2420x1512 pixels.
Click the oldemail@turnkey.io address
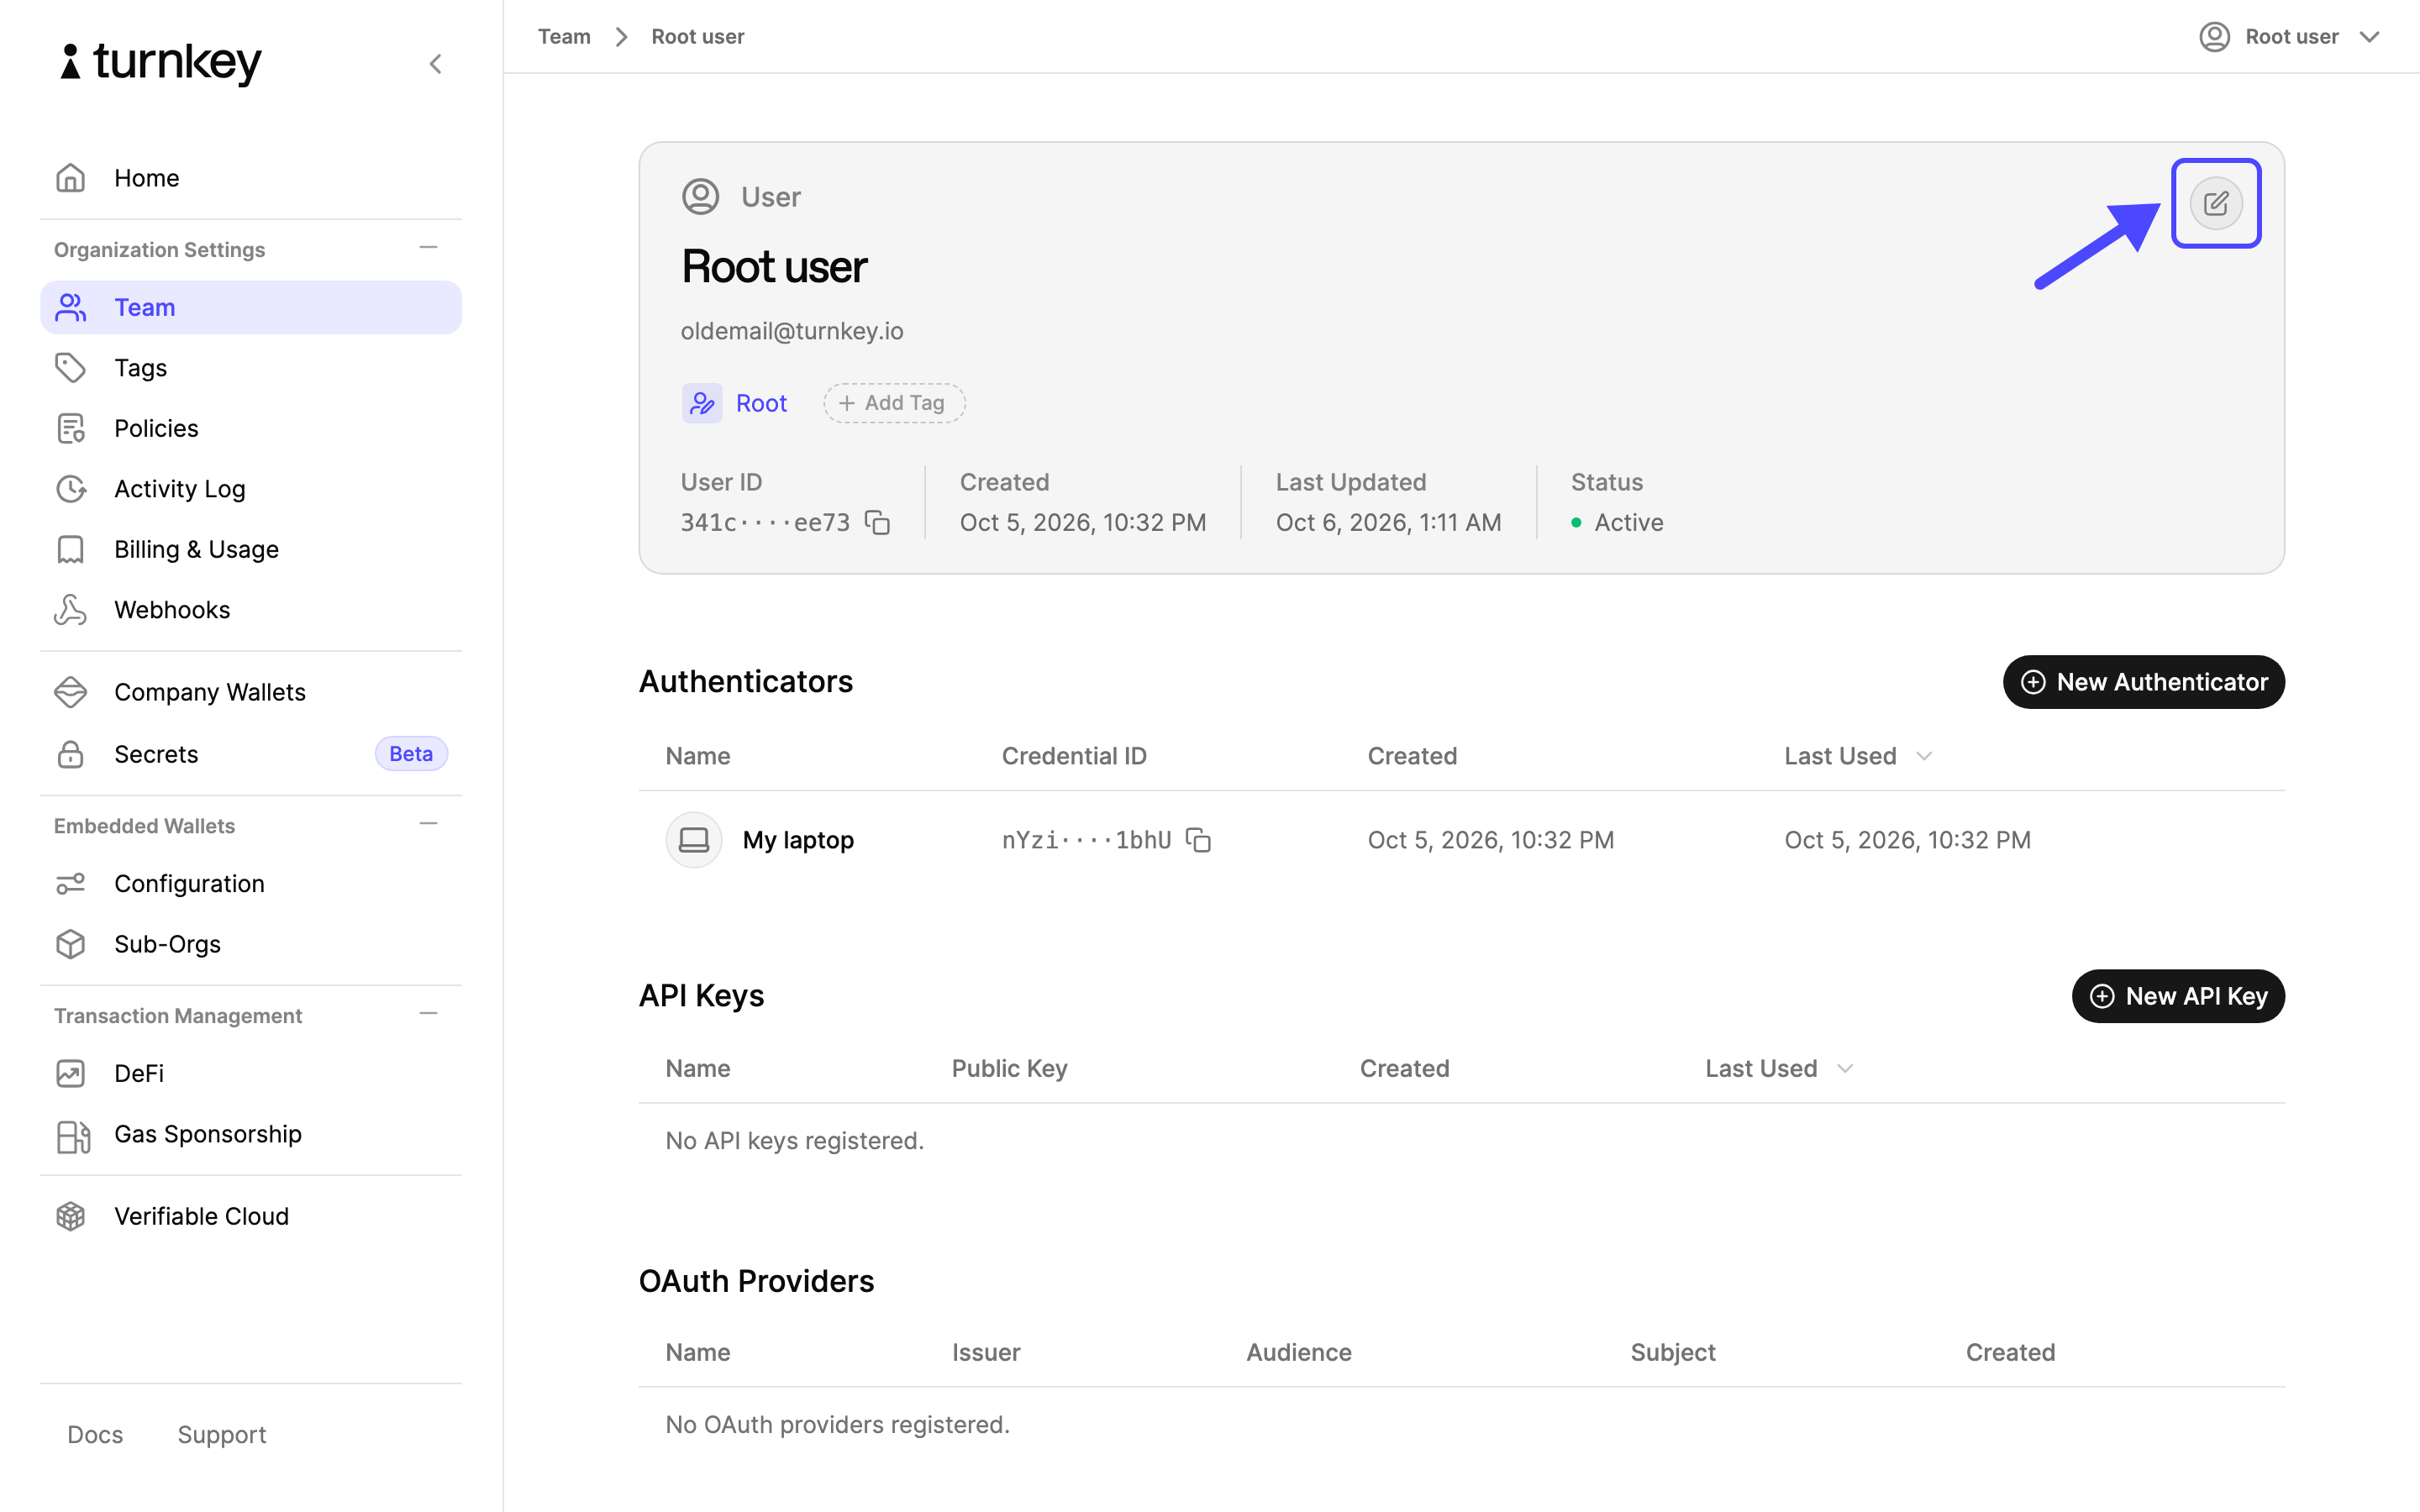pyautogui.click(x=792, y=331)
